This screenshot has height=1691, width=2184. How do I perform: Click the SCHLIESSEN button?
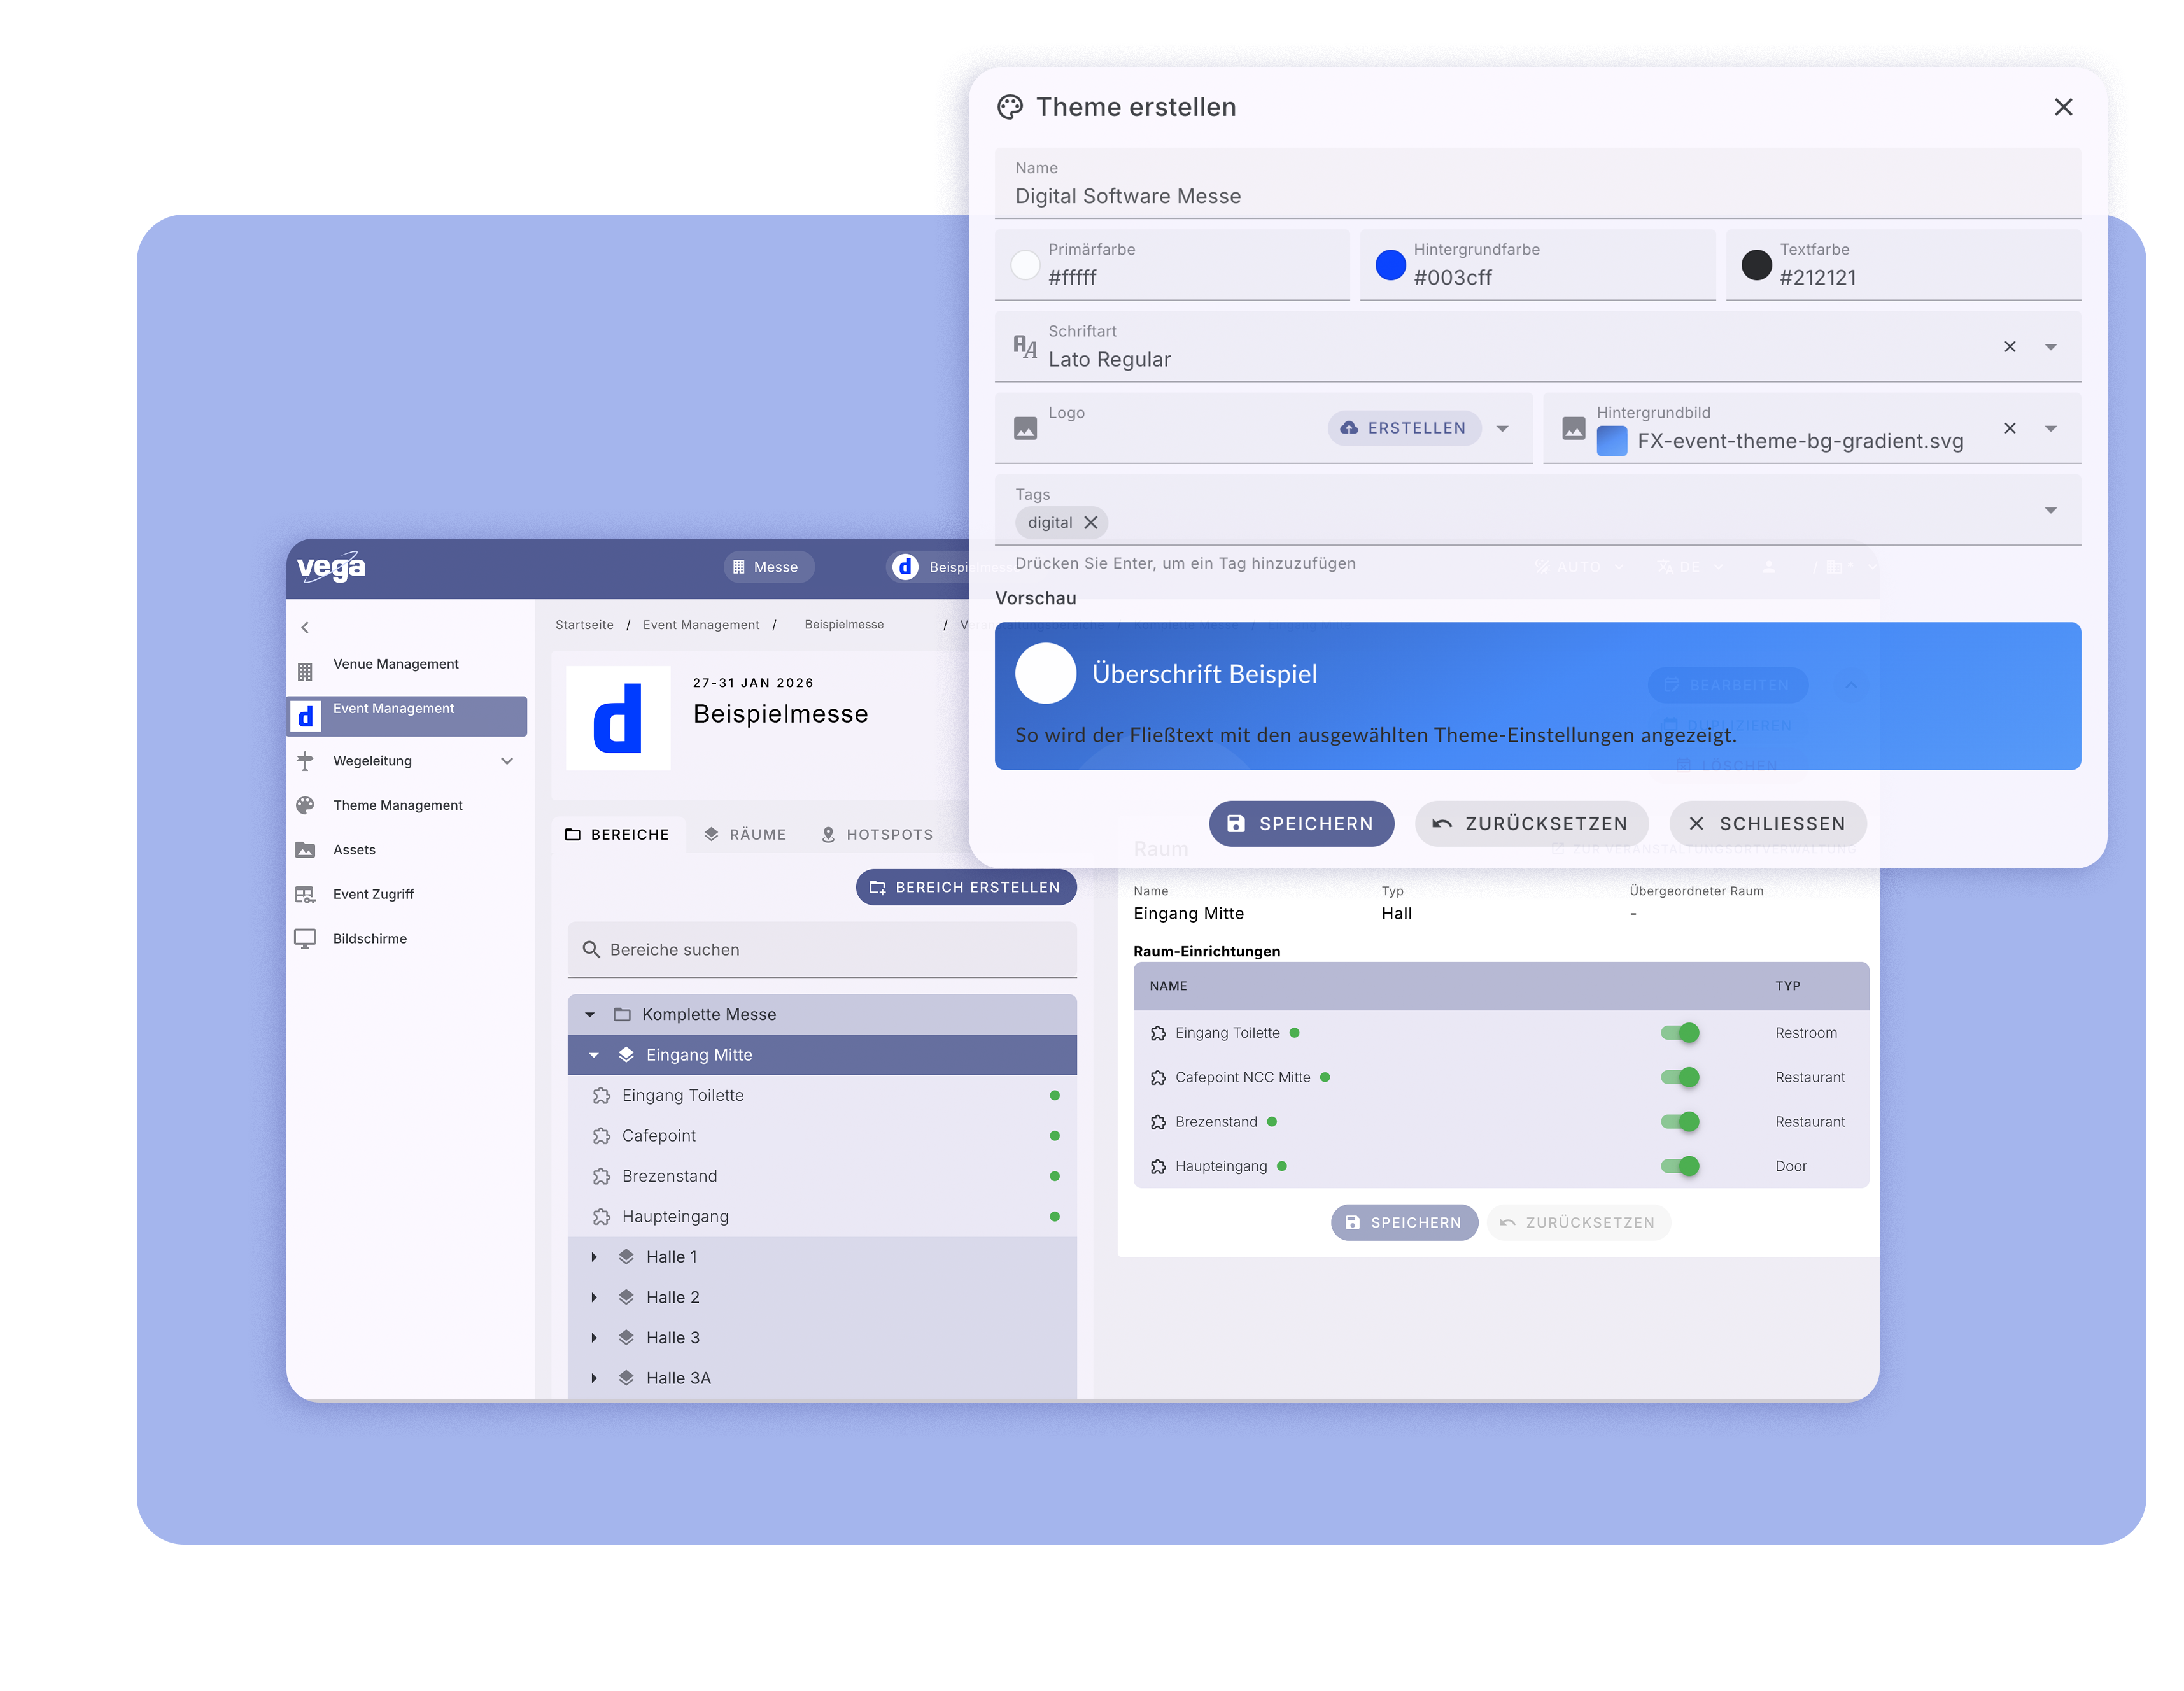[1767, 824]
